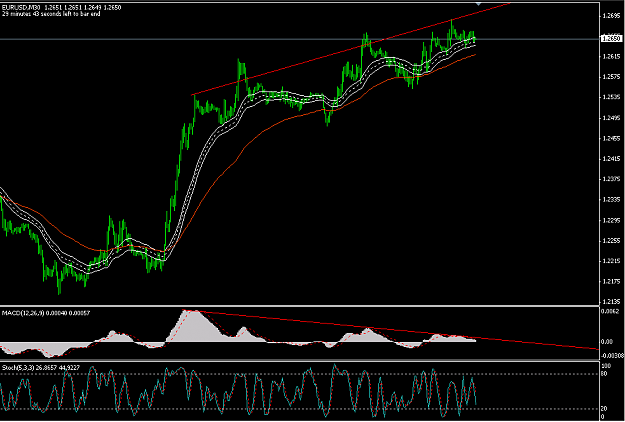
Task: Click the -0.00308 MACD scale value
Action: [x=612, y=355]
